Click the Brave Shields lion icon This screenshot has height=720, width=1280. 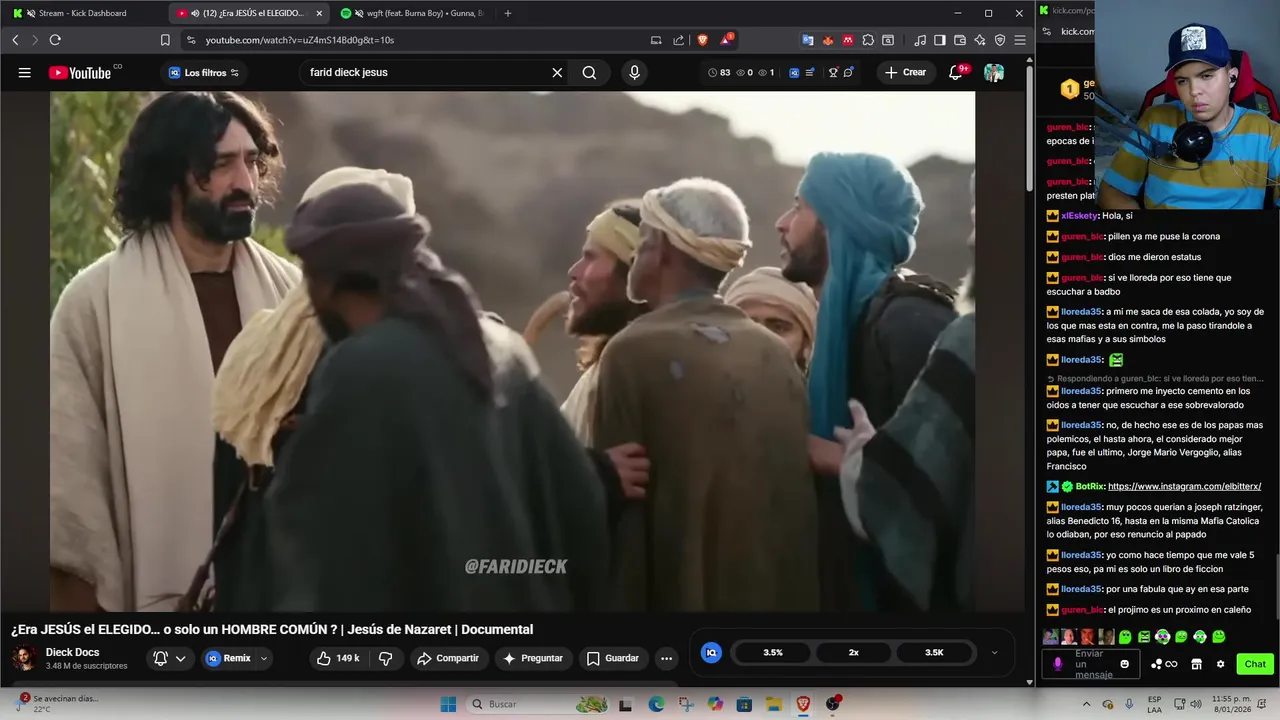click(x=703, y=40)
